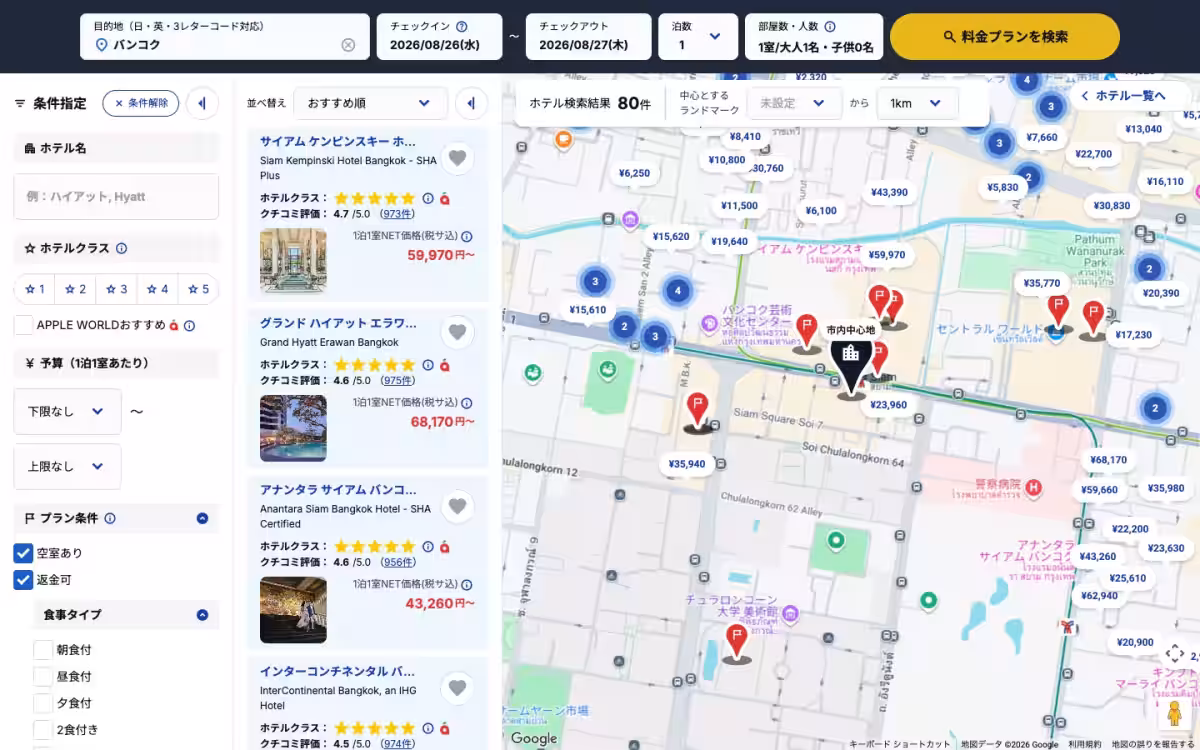Viewport: 1200px width, 750px height.
Task: Enable 2食付き meal checkbox
Action: point(43,730)
